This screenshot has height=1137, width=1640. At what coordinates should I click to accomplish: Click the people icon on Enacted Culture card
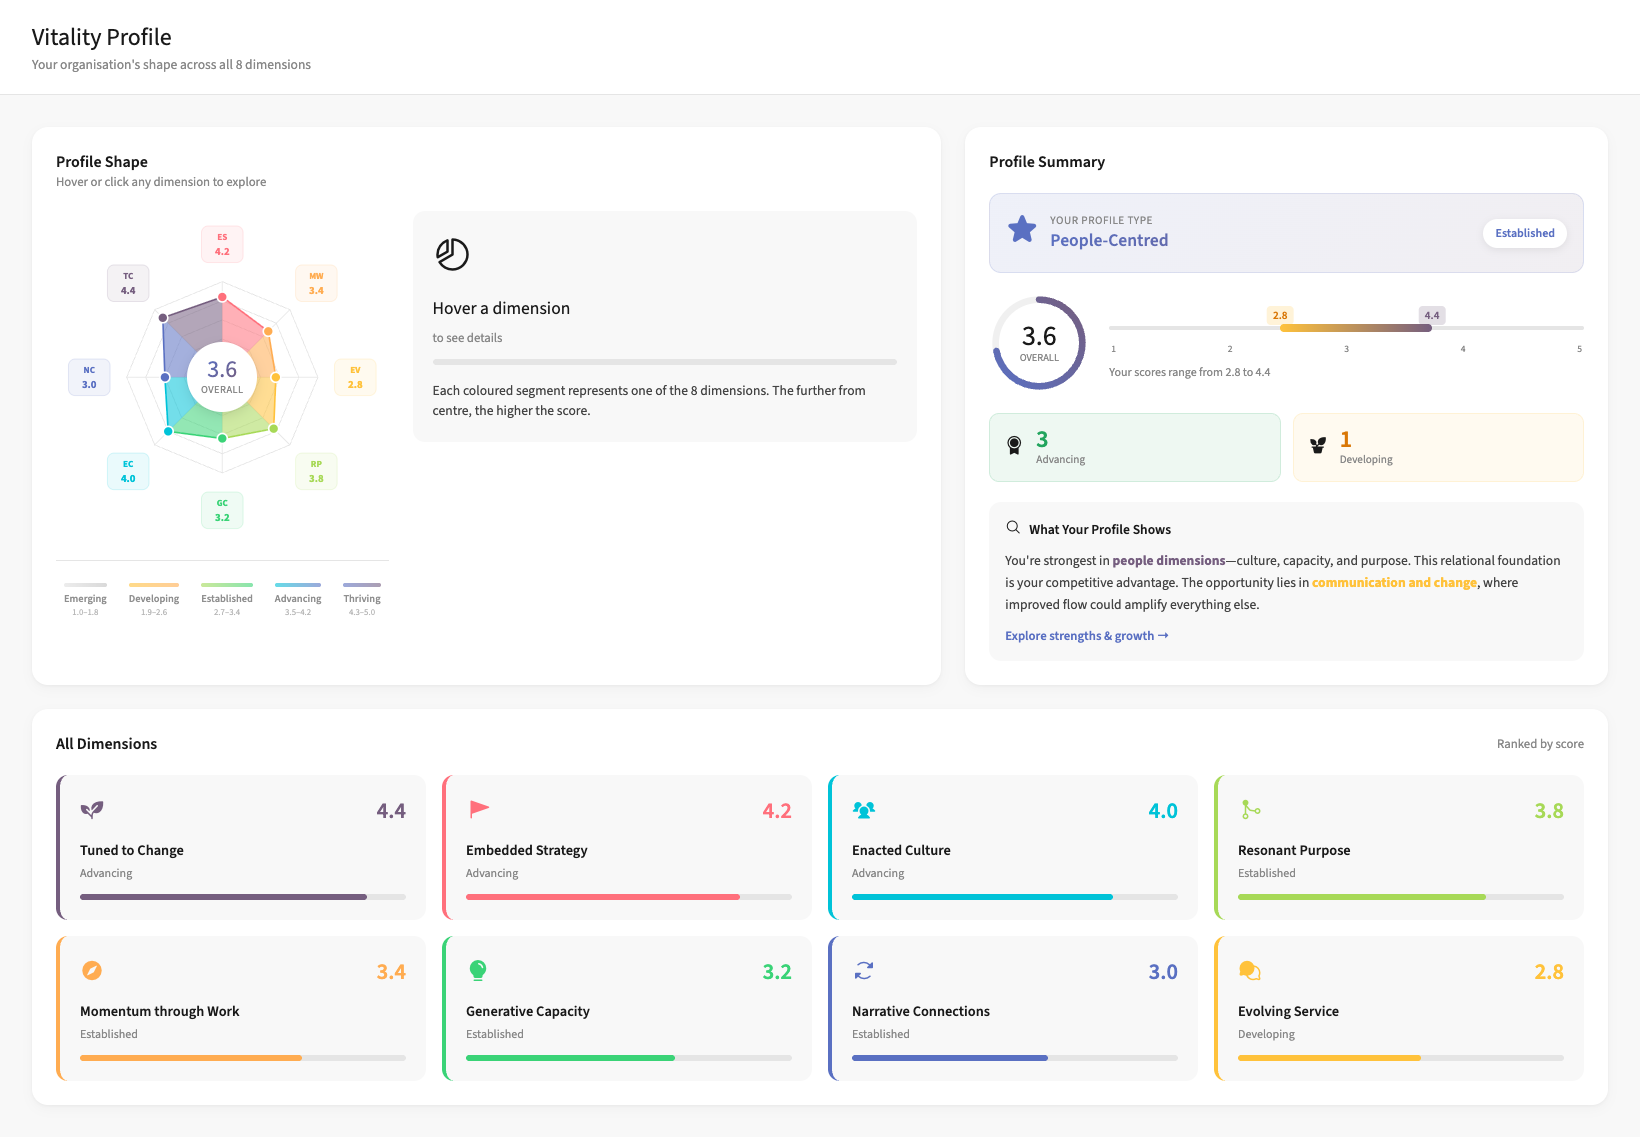click(x=864, y=810)
